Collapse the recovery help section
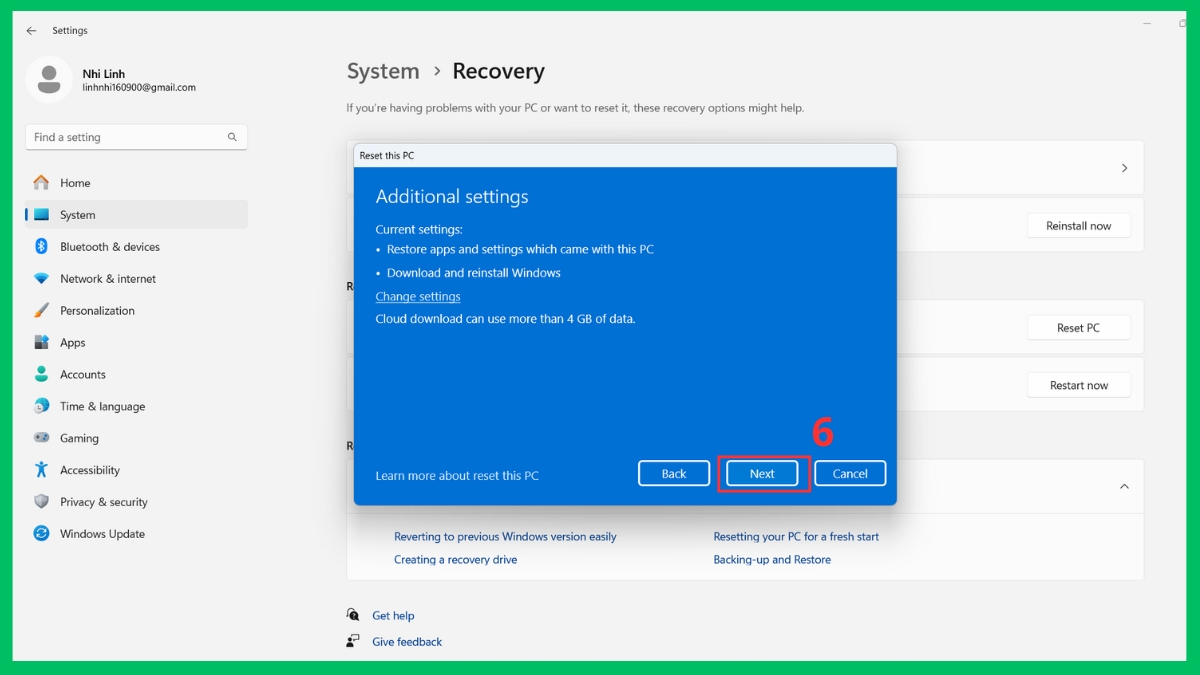Viewport: 1200px width, 675px height. pyautogui.click(x=1124, y=486)
